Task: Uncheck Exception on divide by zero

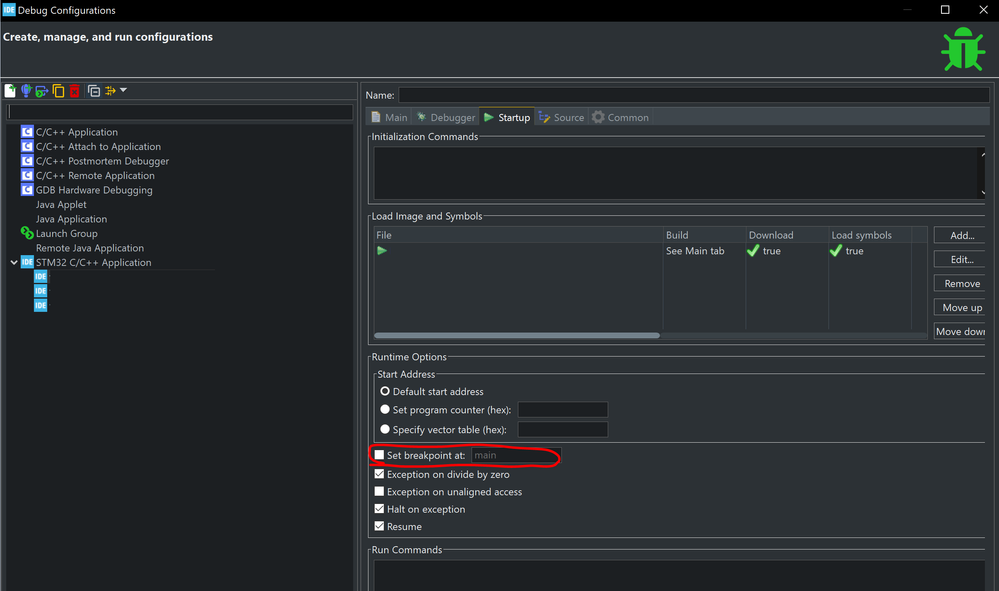Action: pyautogui.click(x=380, y=474)
